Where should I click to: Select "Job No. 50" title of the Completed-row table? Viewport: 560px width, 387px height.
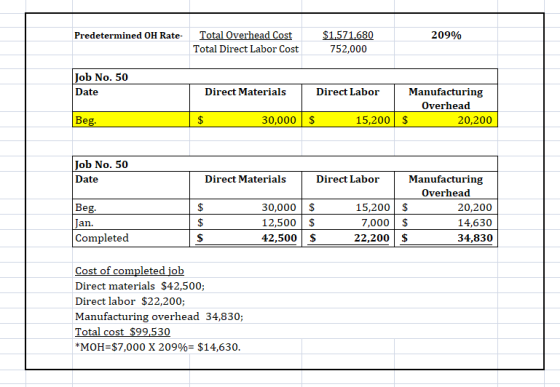(x=101, y=164)
